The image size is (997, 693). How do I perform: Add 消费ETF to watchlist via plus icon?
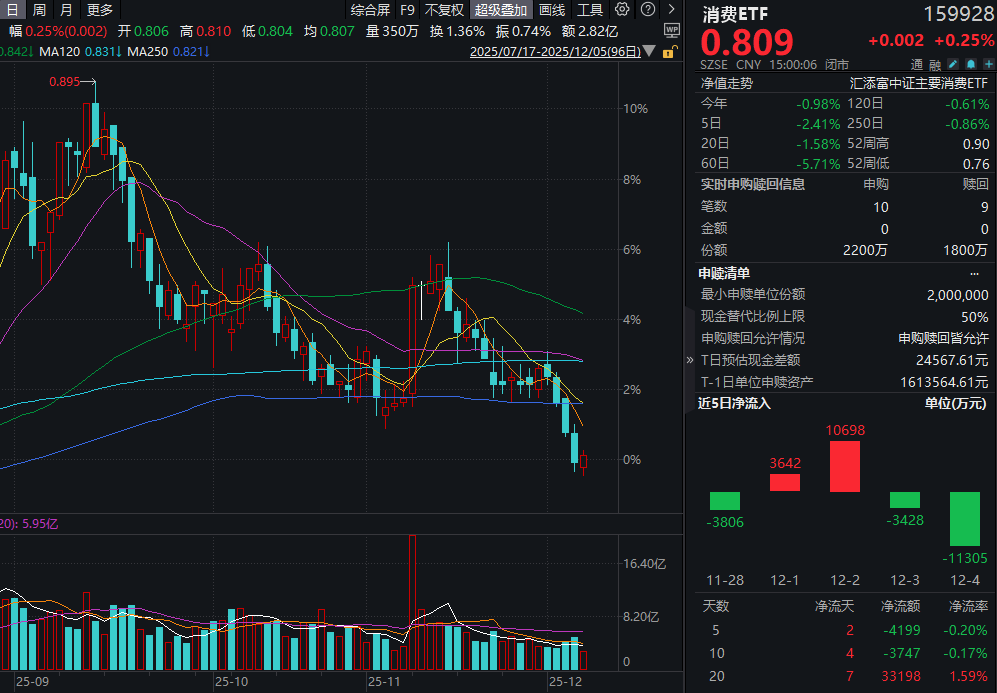click(989, 63)
